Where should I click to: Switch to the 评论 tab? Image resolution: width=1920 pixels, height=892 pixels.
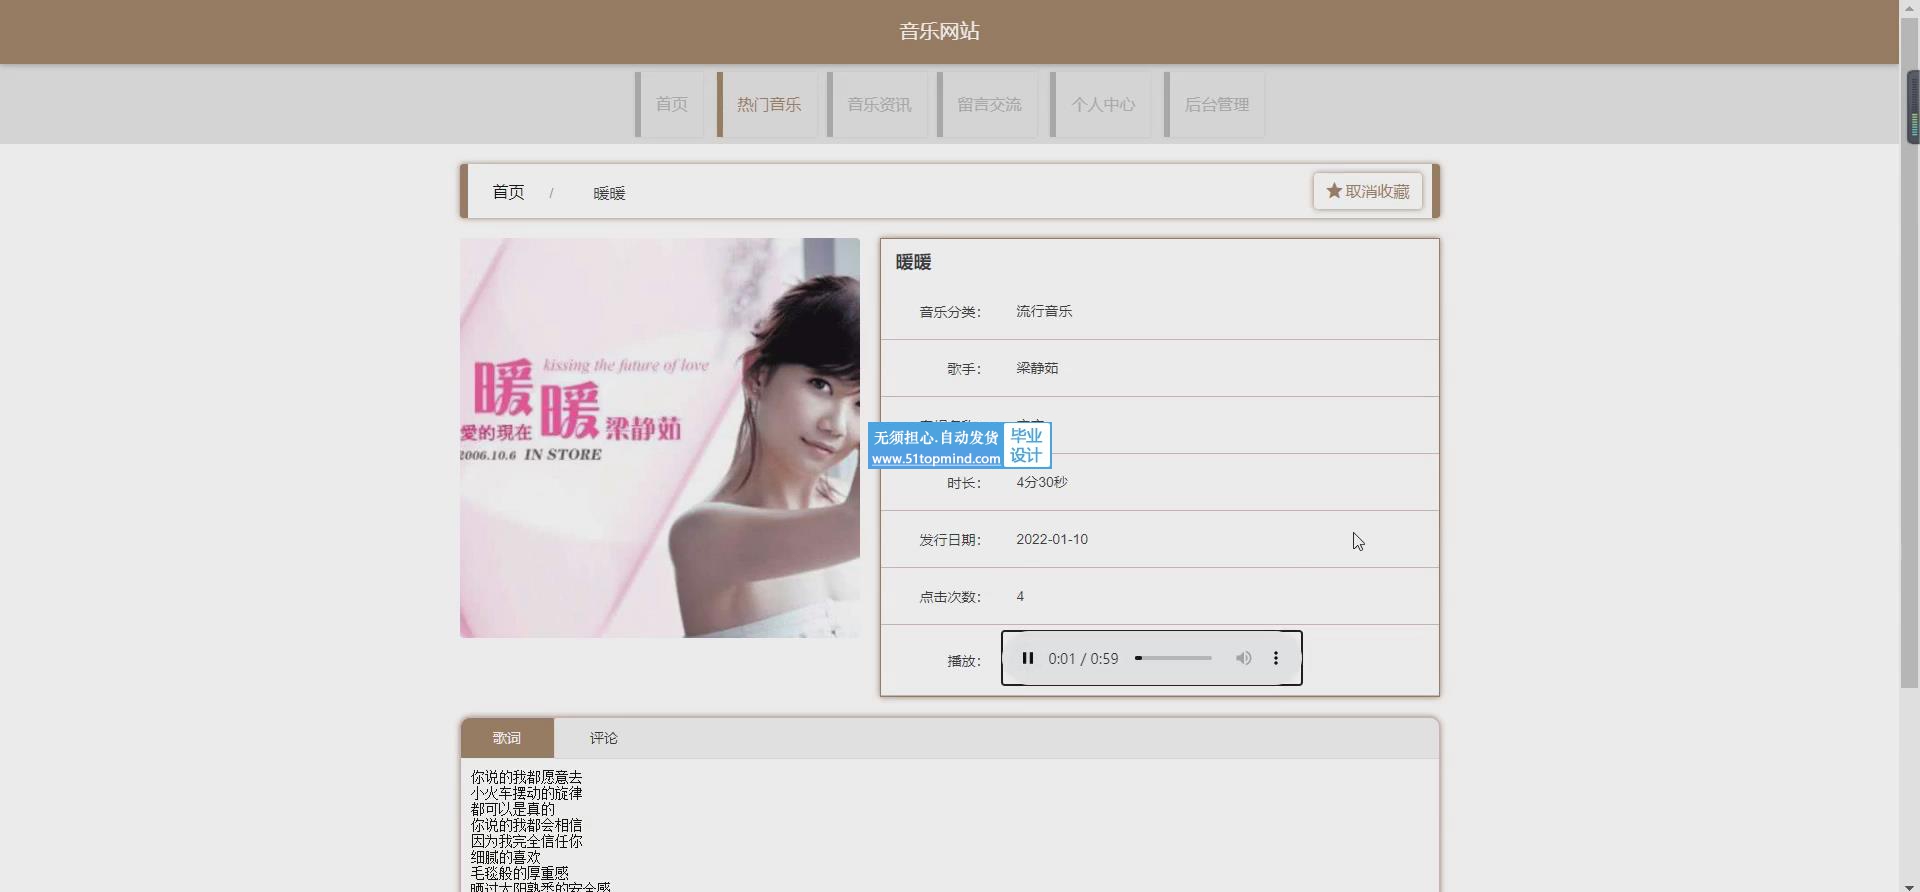[603, 738]
